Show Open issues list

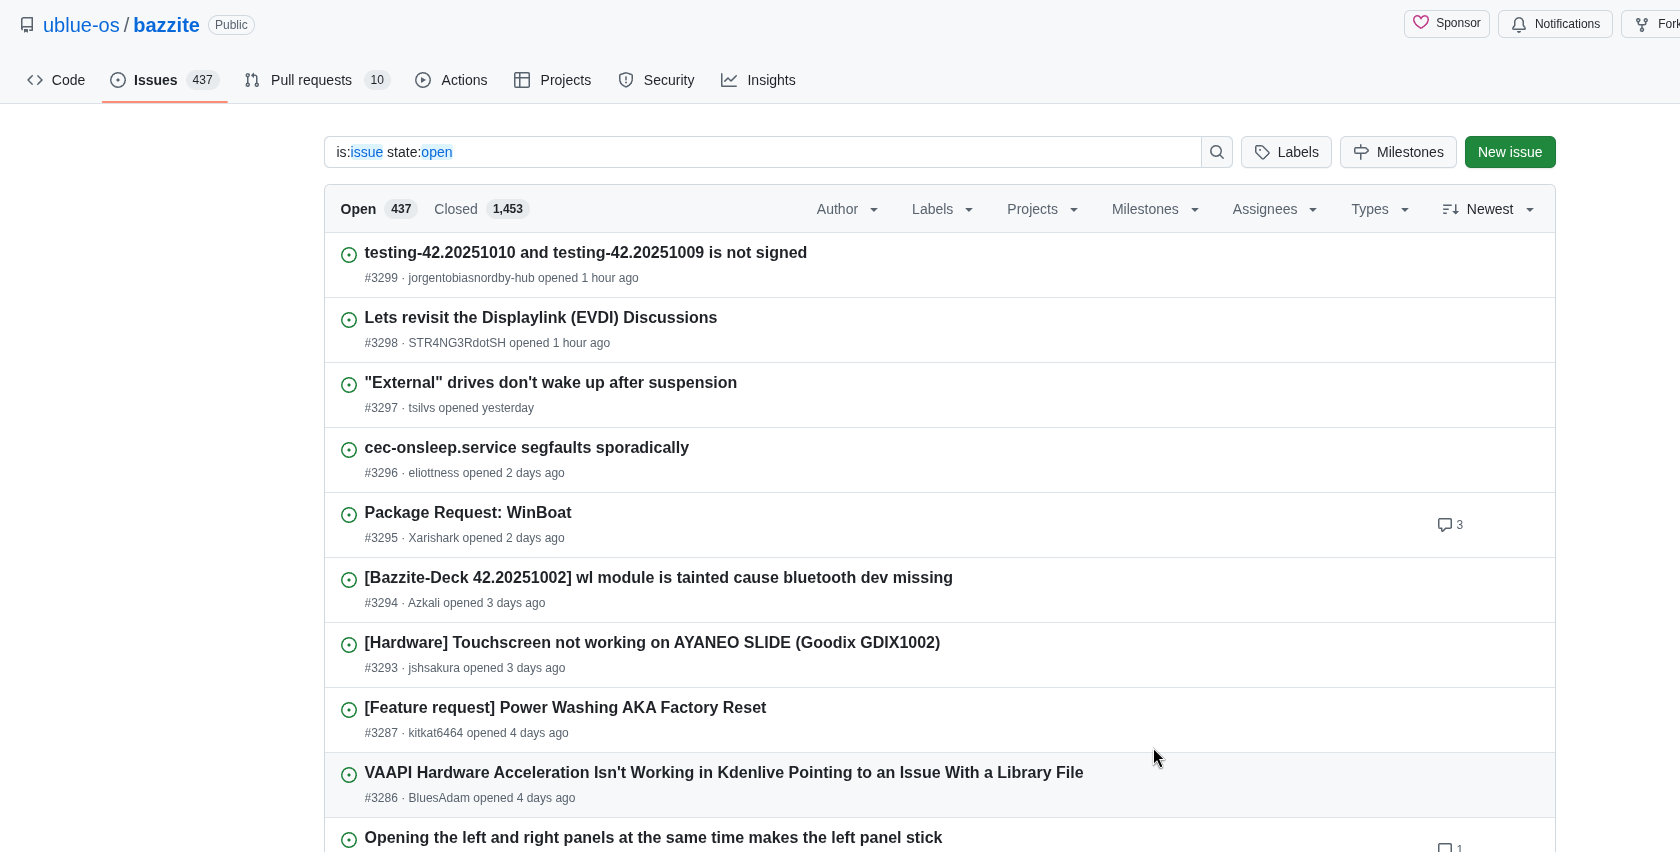378,209
